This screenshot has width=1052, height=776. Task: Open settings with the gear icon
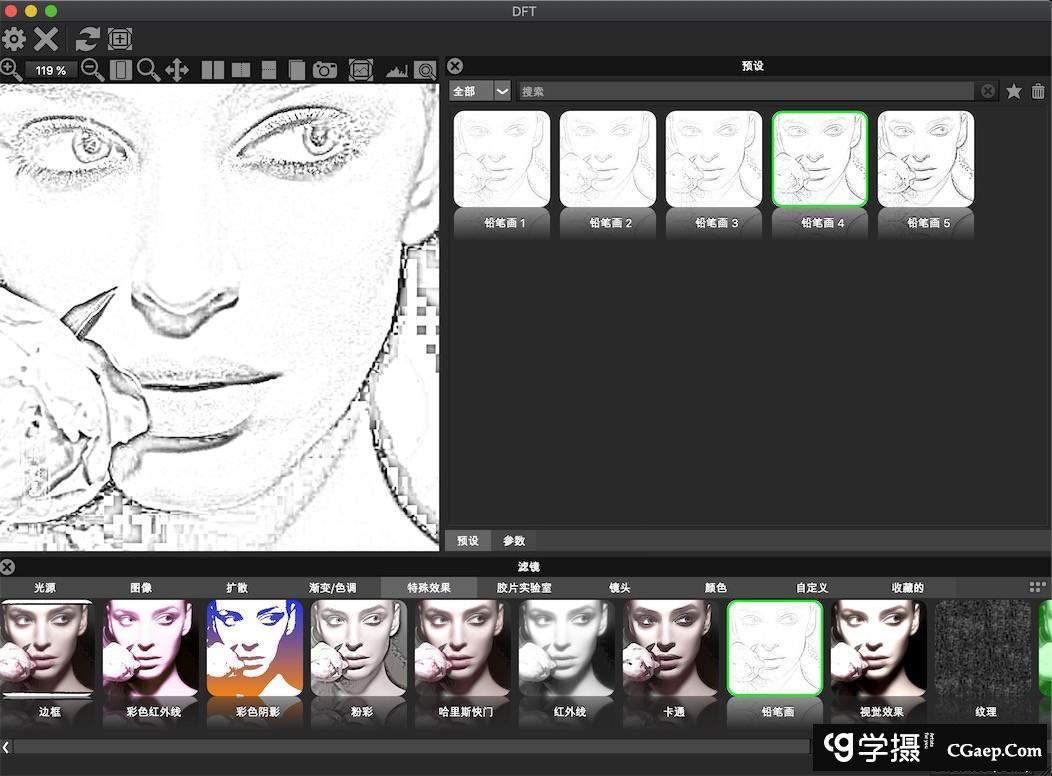click(x=14, y=39)
